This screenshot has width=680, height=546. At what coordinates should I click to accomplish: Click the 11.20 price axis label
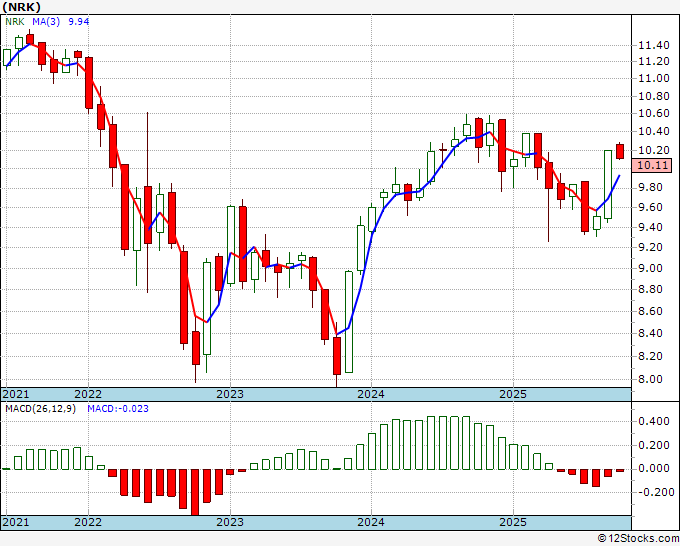[x=654, y=62]
